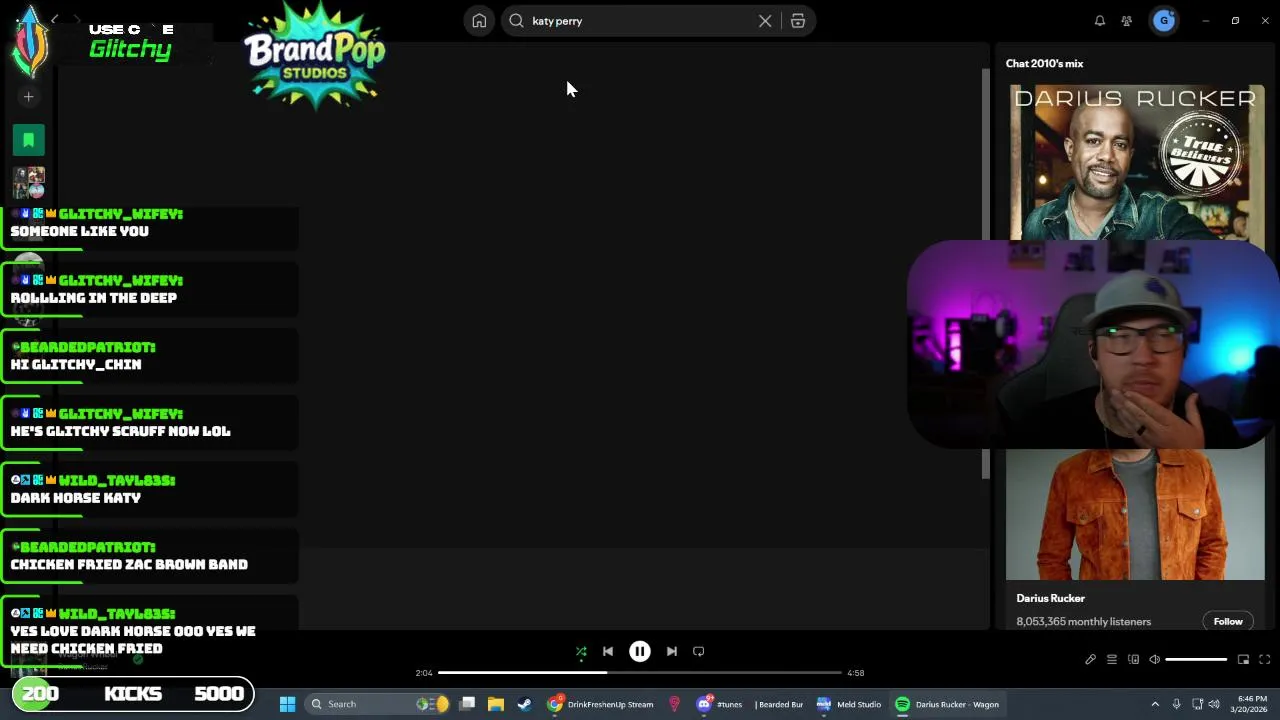Switch to DrinkFreshenUp Stream Chrome window

pos(600,704)
